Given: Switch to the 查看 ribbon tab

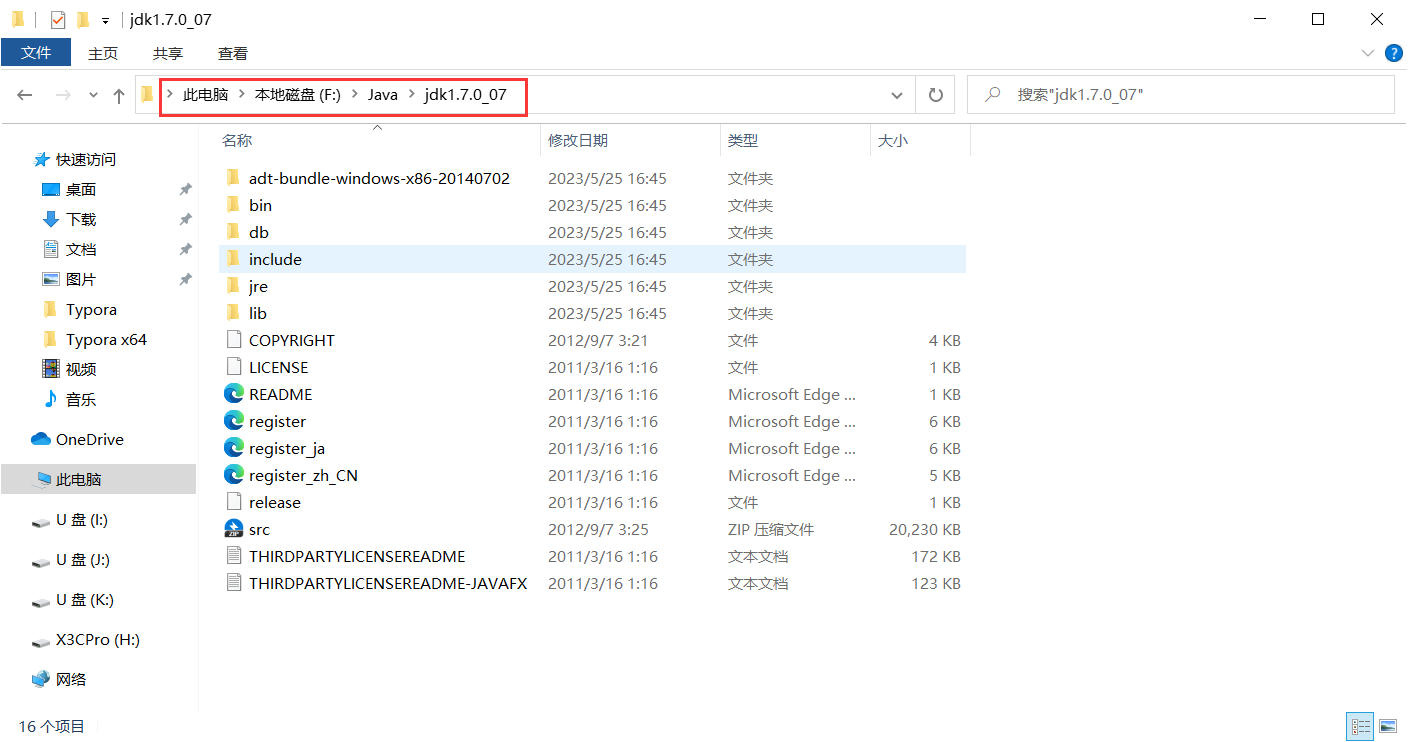Looking at the screenshot, I should coord(232,53).
